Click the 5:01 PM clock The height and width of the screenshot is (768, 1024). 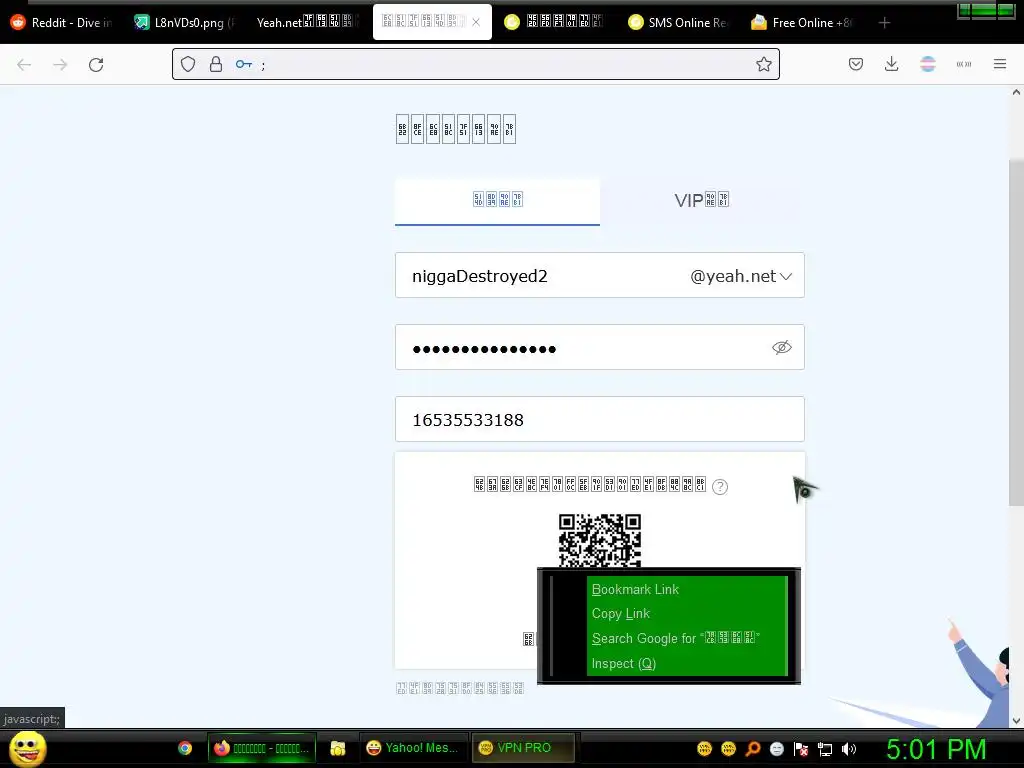[936, 749]
